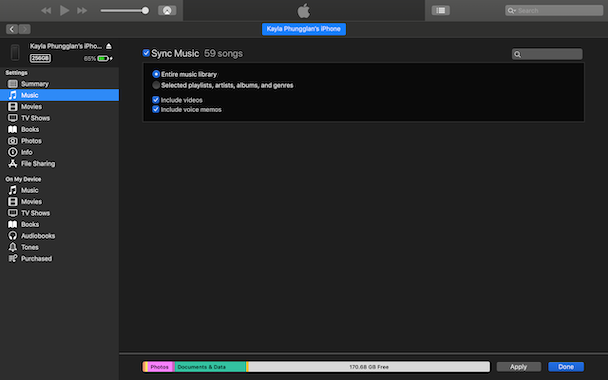The width and height of the screenshot is (608, 380).
Task: Click the On My Device section header
Action: point(23,179)
